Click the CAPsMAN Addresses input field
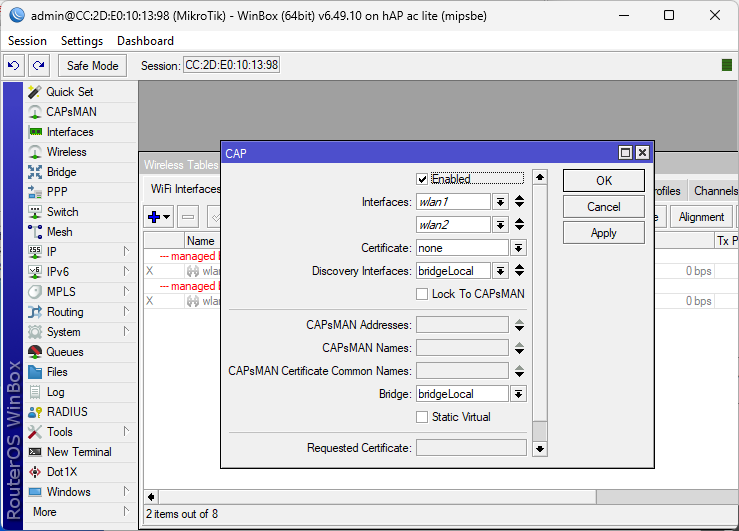The height and width of the screenshot is (531, 739). 462,325
